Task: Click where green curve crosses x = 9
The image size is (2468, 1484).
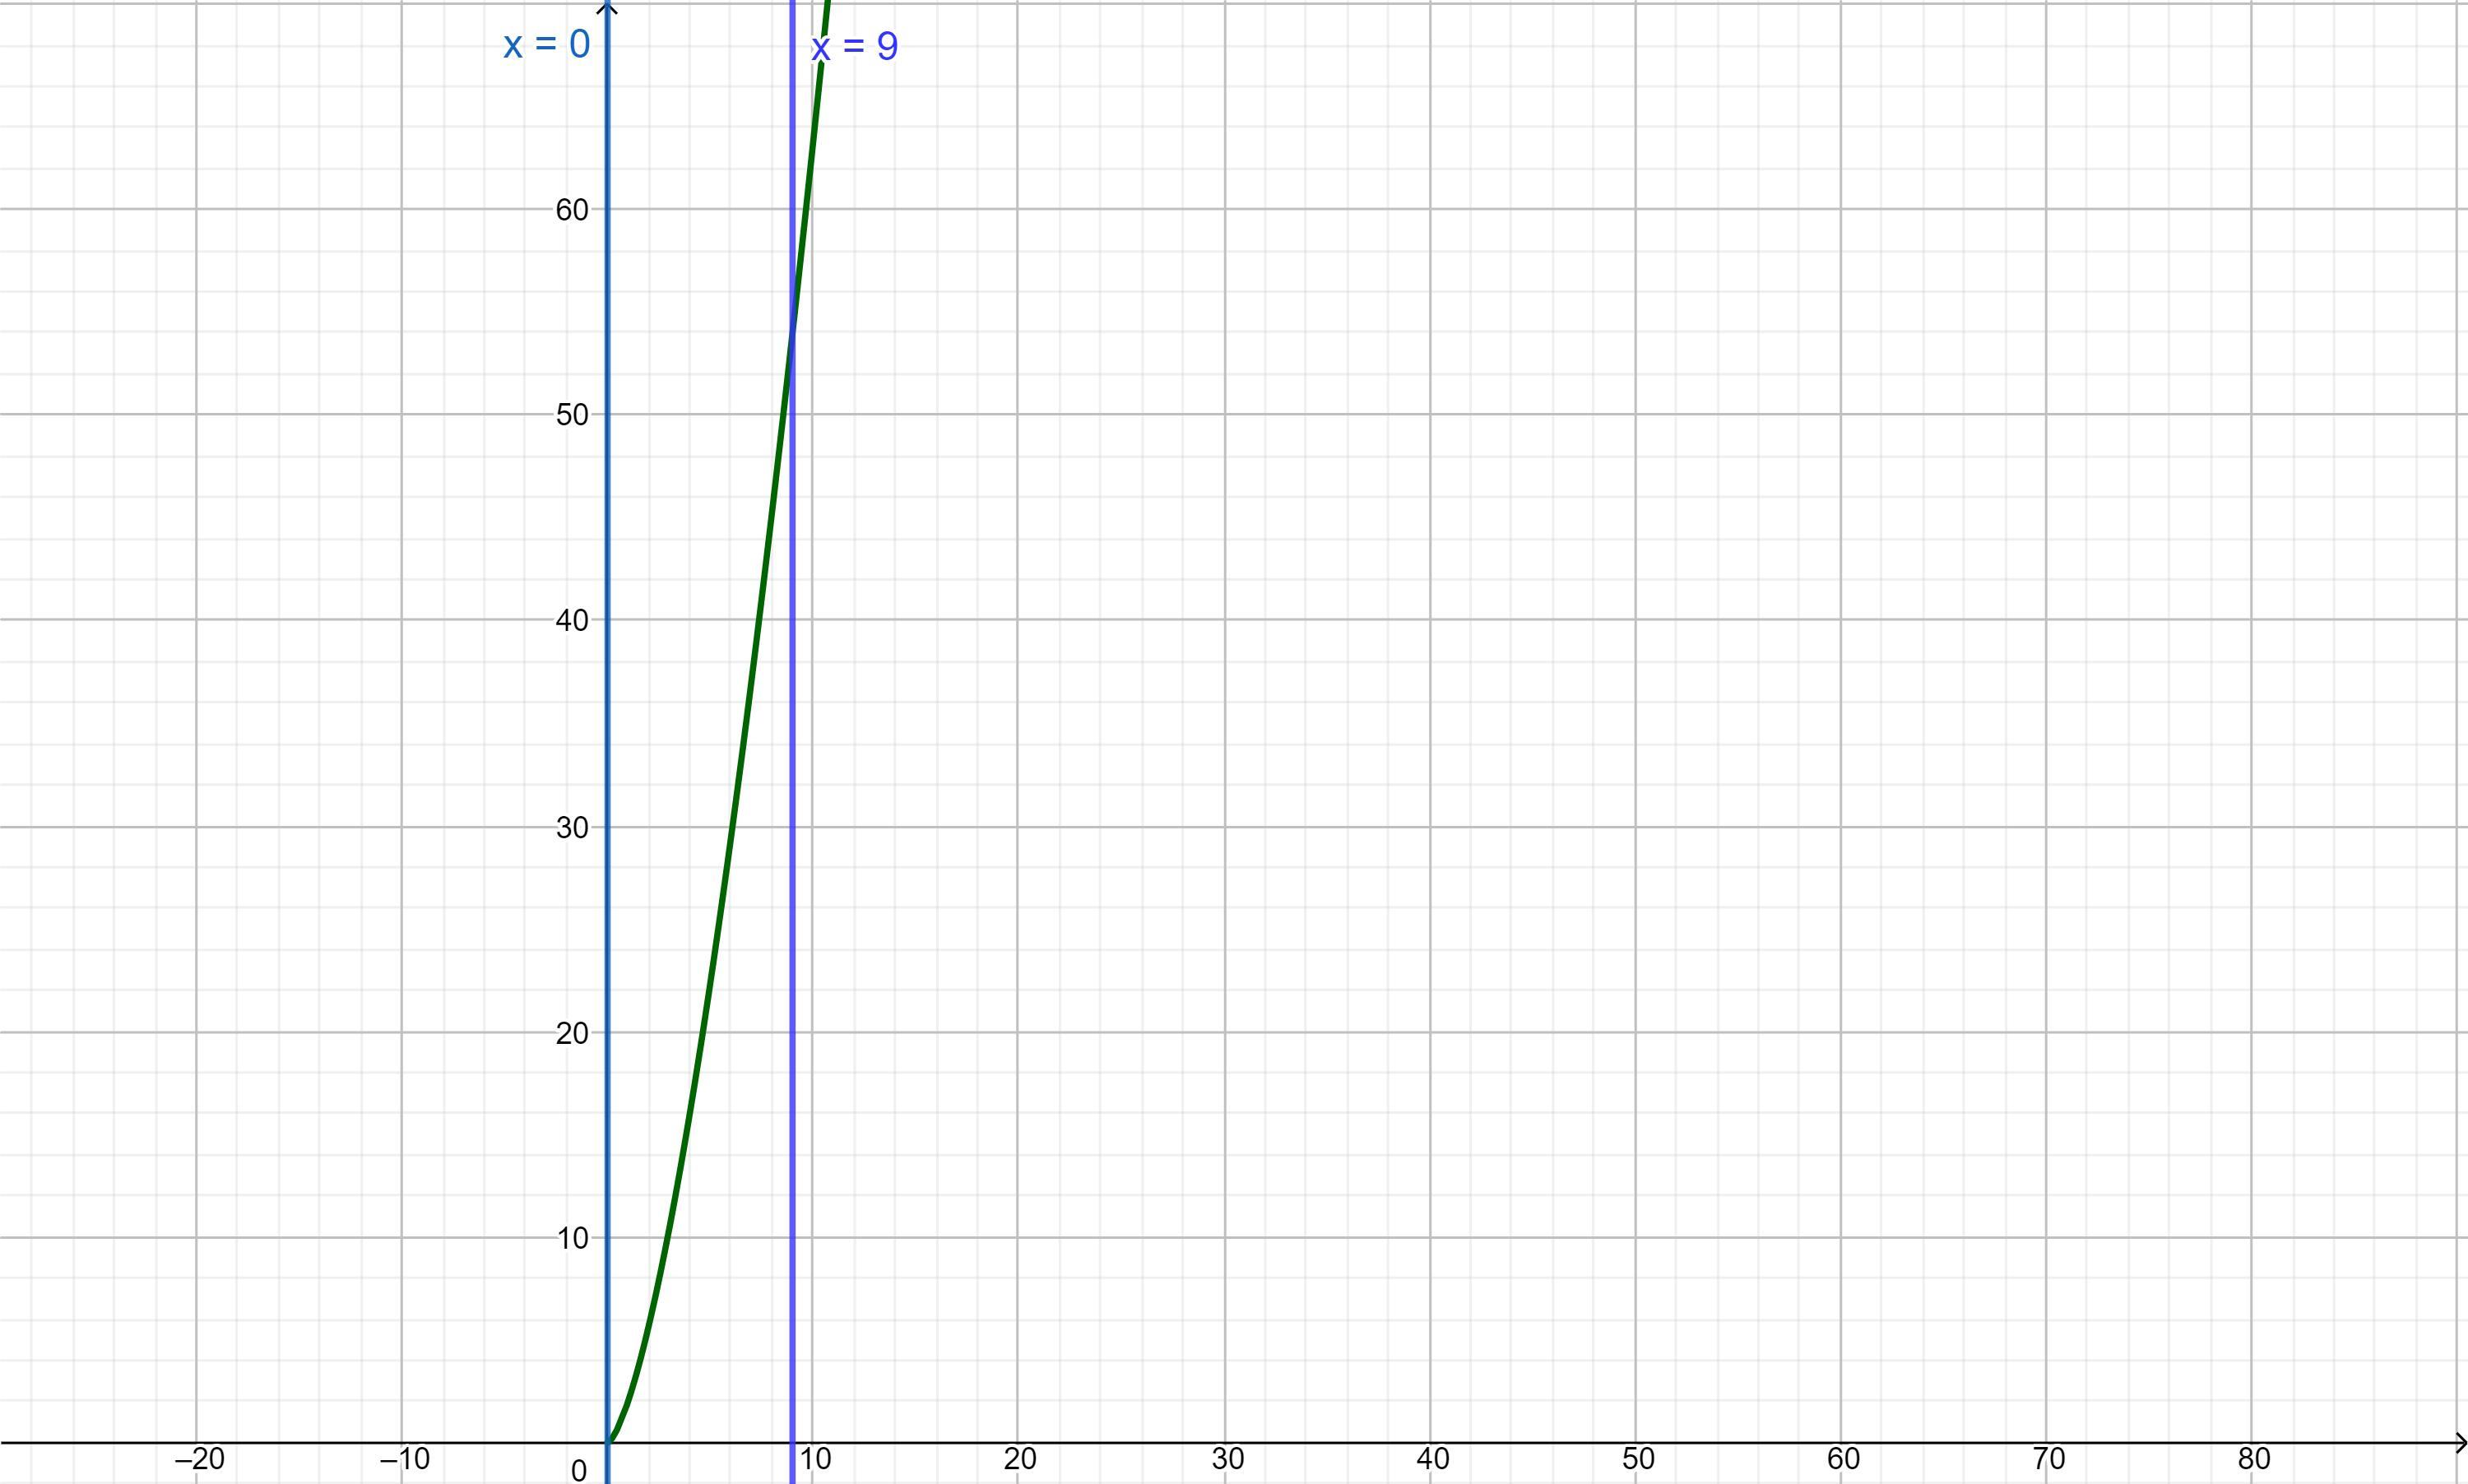Action: 792,332
